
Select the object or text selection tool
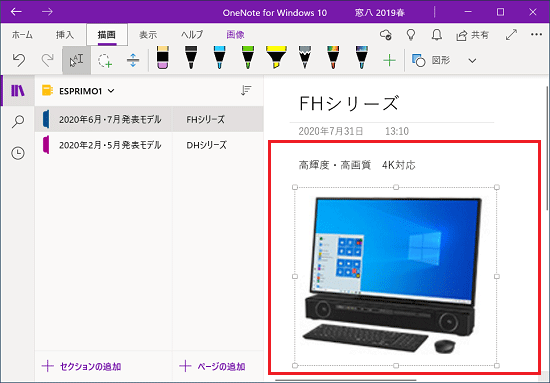[76, 60]
